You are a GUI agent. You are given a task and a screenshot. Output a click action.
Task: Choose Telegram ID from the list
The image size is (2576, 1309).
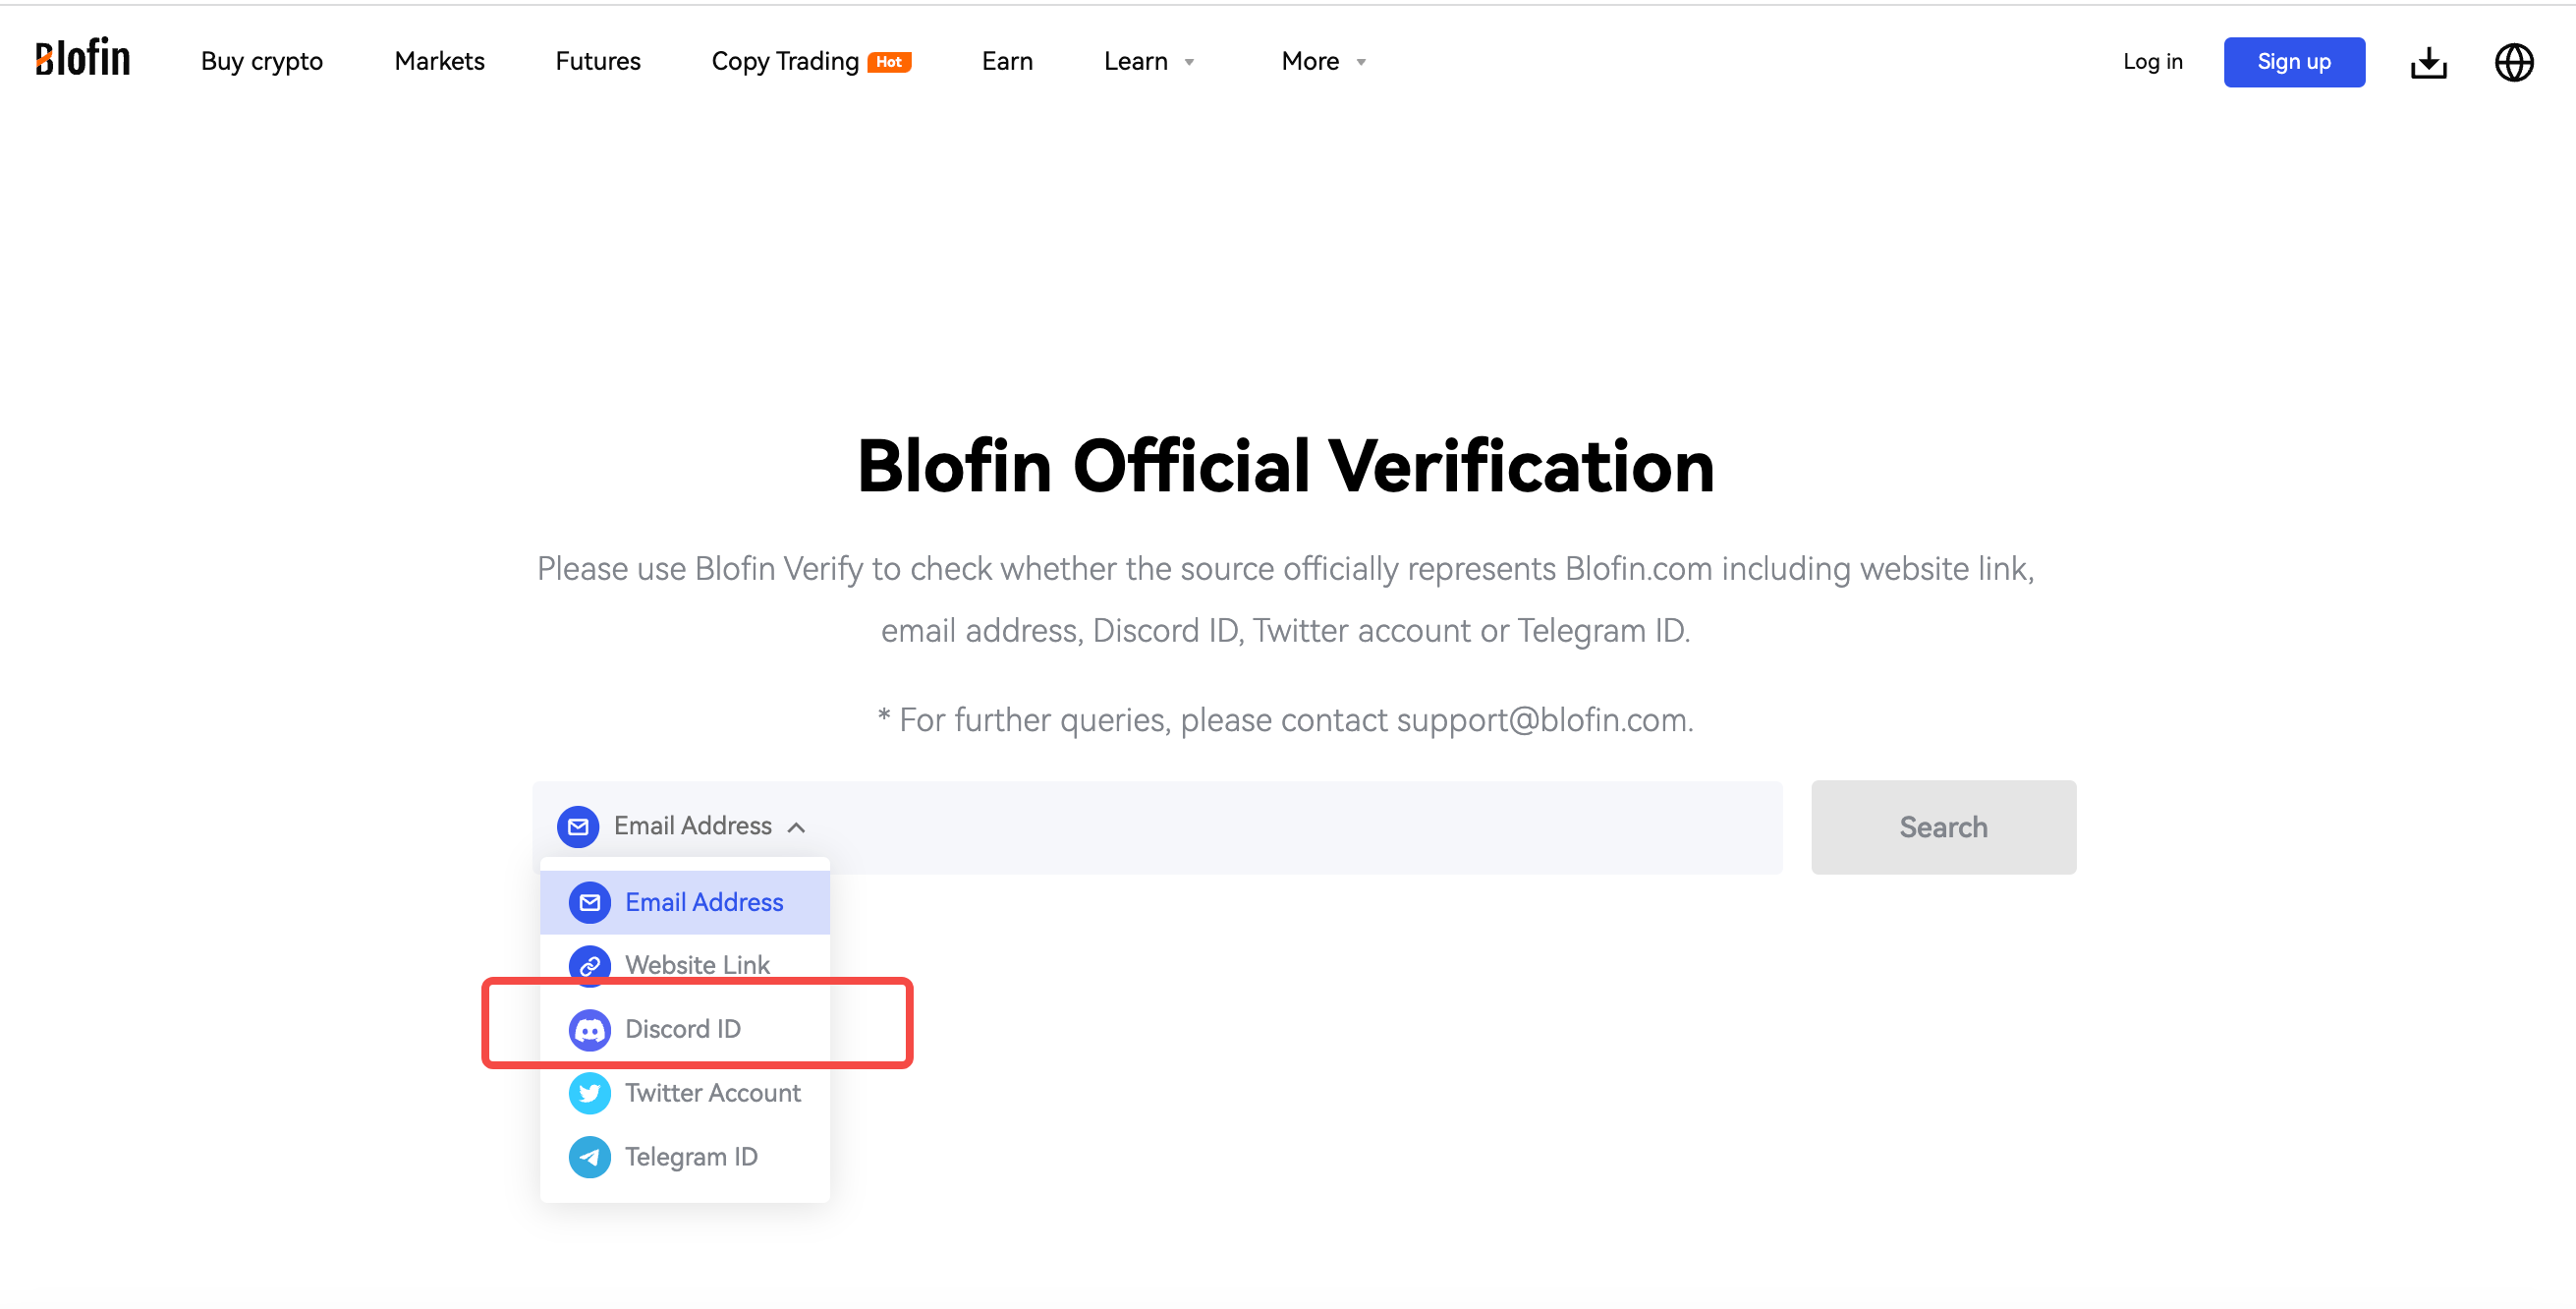684,1157
